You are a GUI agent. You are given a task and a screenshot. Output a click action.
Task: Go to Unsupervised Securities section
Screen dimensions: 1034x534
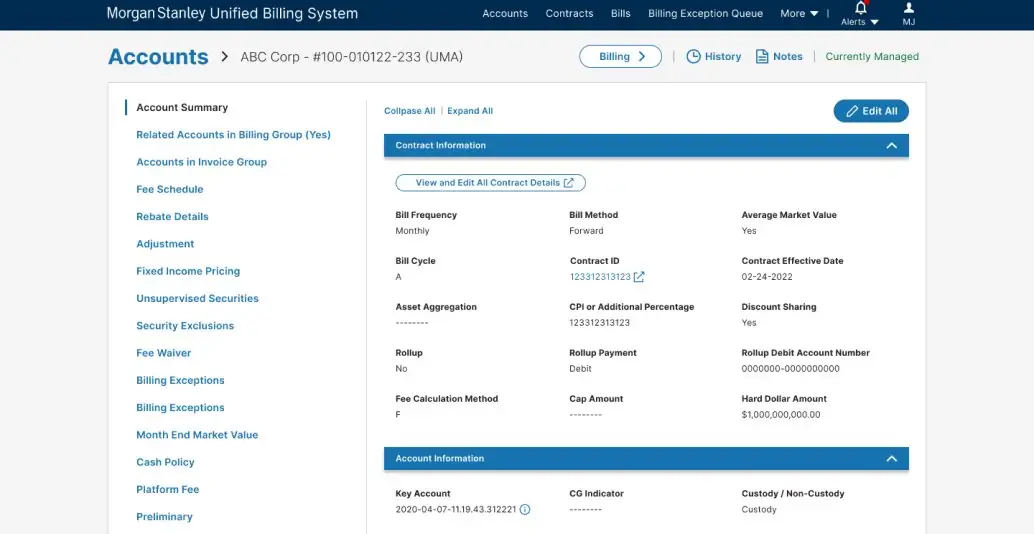click(x=197, y=299)
